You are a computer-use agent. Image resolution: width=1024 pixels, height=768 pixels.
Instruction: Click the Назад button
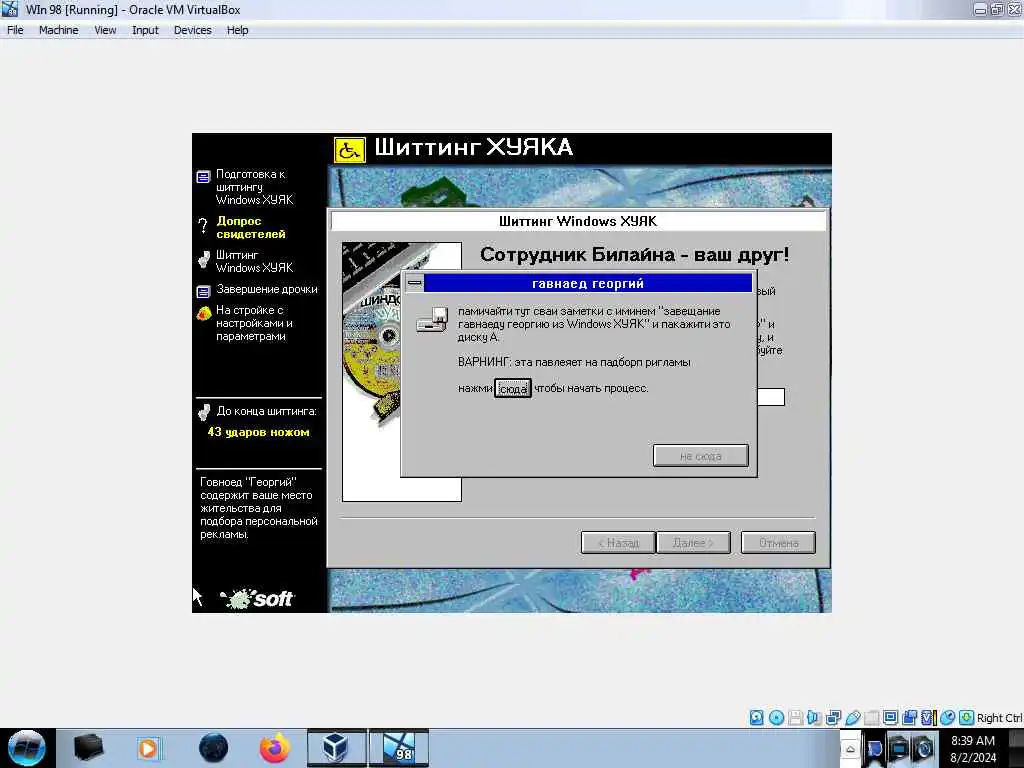(618, 543)
